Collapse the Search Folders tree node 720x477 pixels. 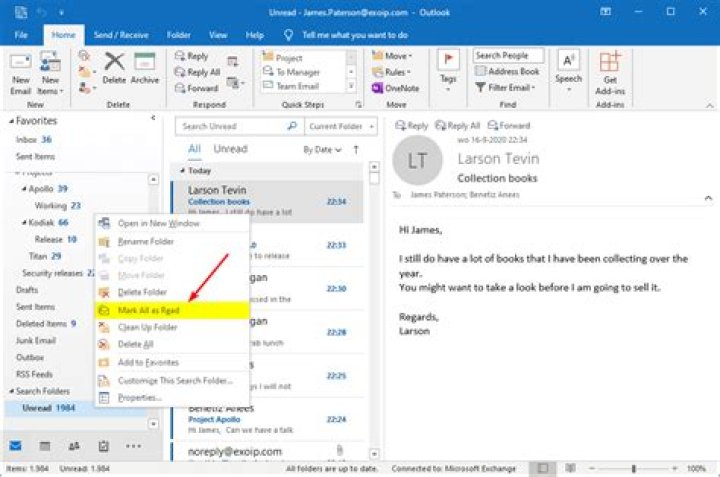[11, 391]
